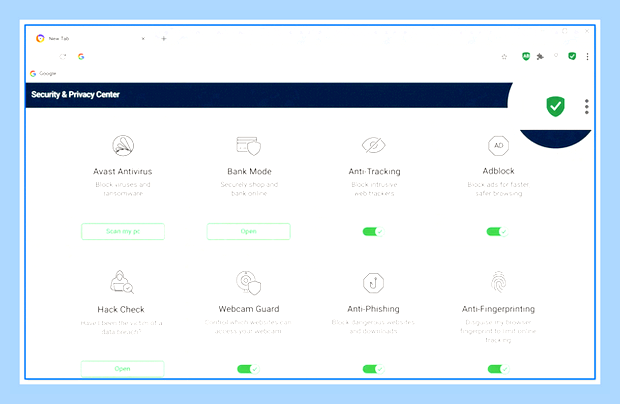Close the New Tab tab
This screenshot has height=404, width=620.
click(x=143, y=38)
